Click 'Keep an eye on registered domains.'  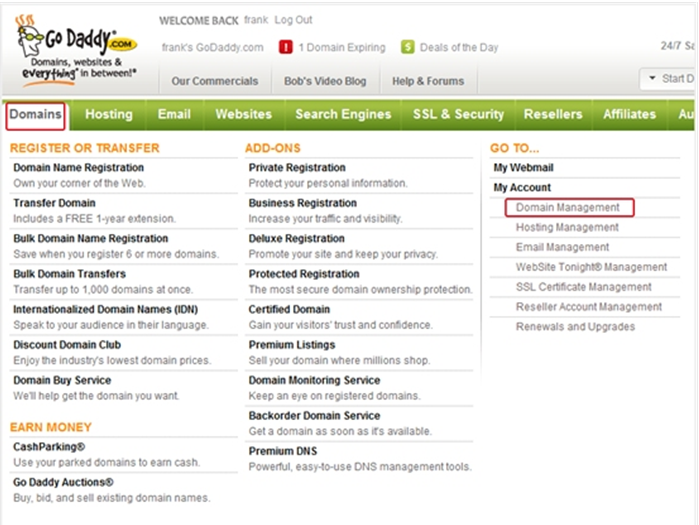pos(334,396)
